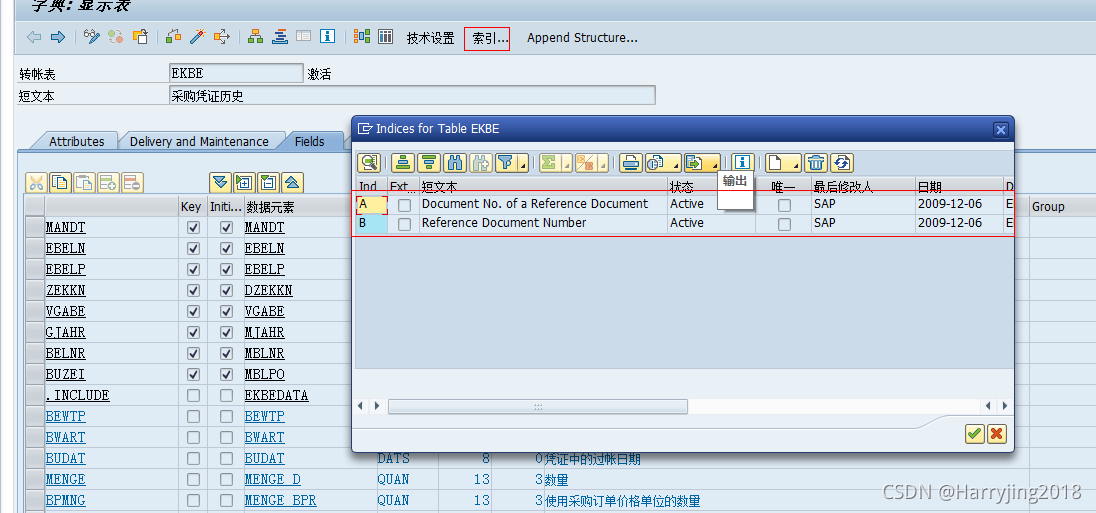Sort ascending in Indices dialog toolbar
Viewport: 1096px width, 513px height.
403,163
